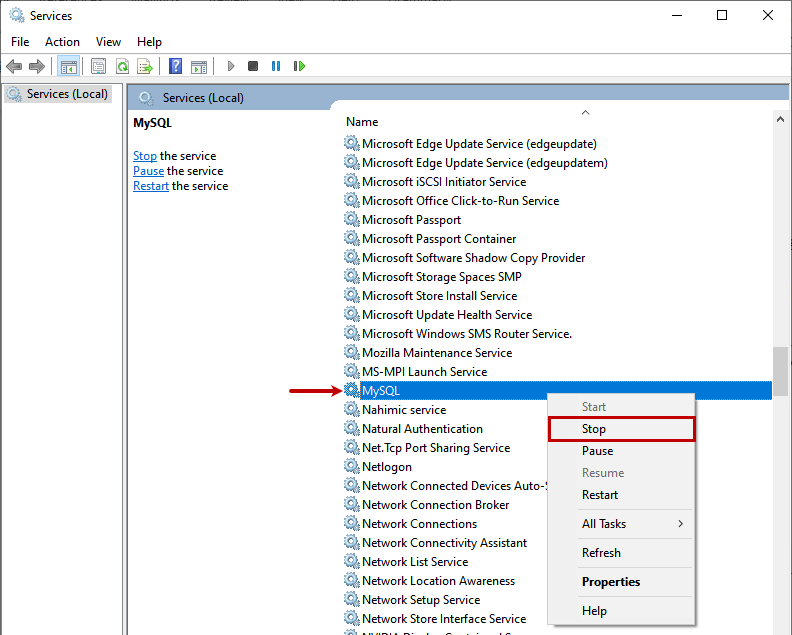Click the Forward arrow toolbar icon
The image size is (792, 635).
click(x=37, y=66)
